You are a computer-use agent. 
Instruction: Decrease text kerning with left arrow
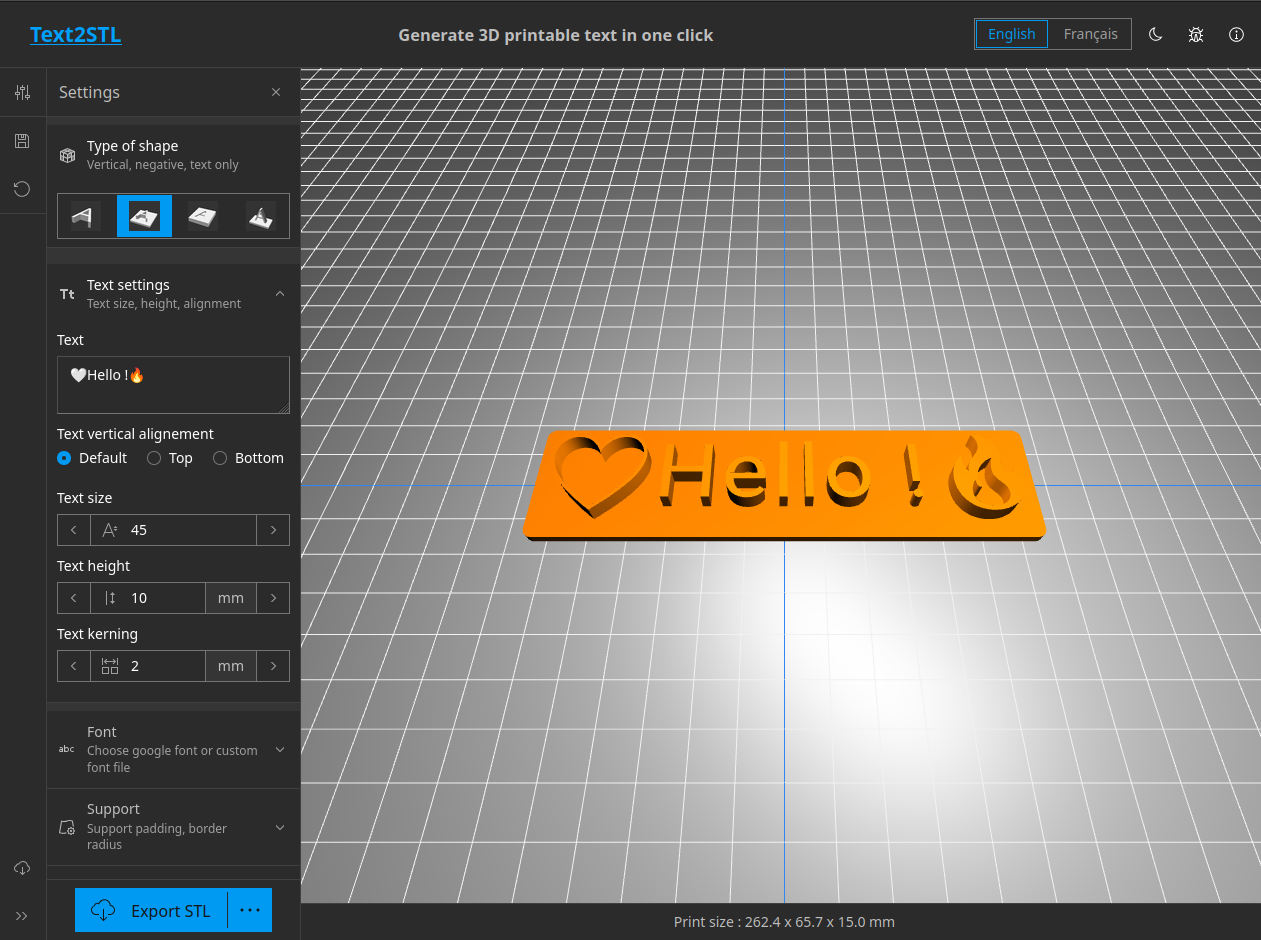[x=74, y=666]
